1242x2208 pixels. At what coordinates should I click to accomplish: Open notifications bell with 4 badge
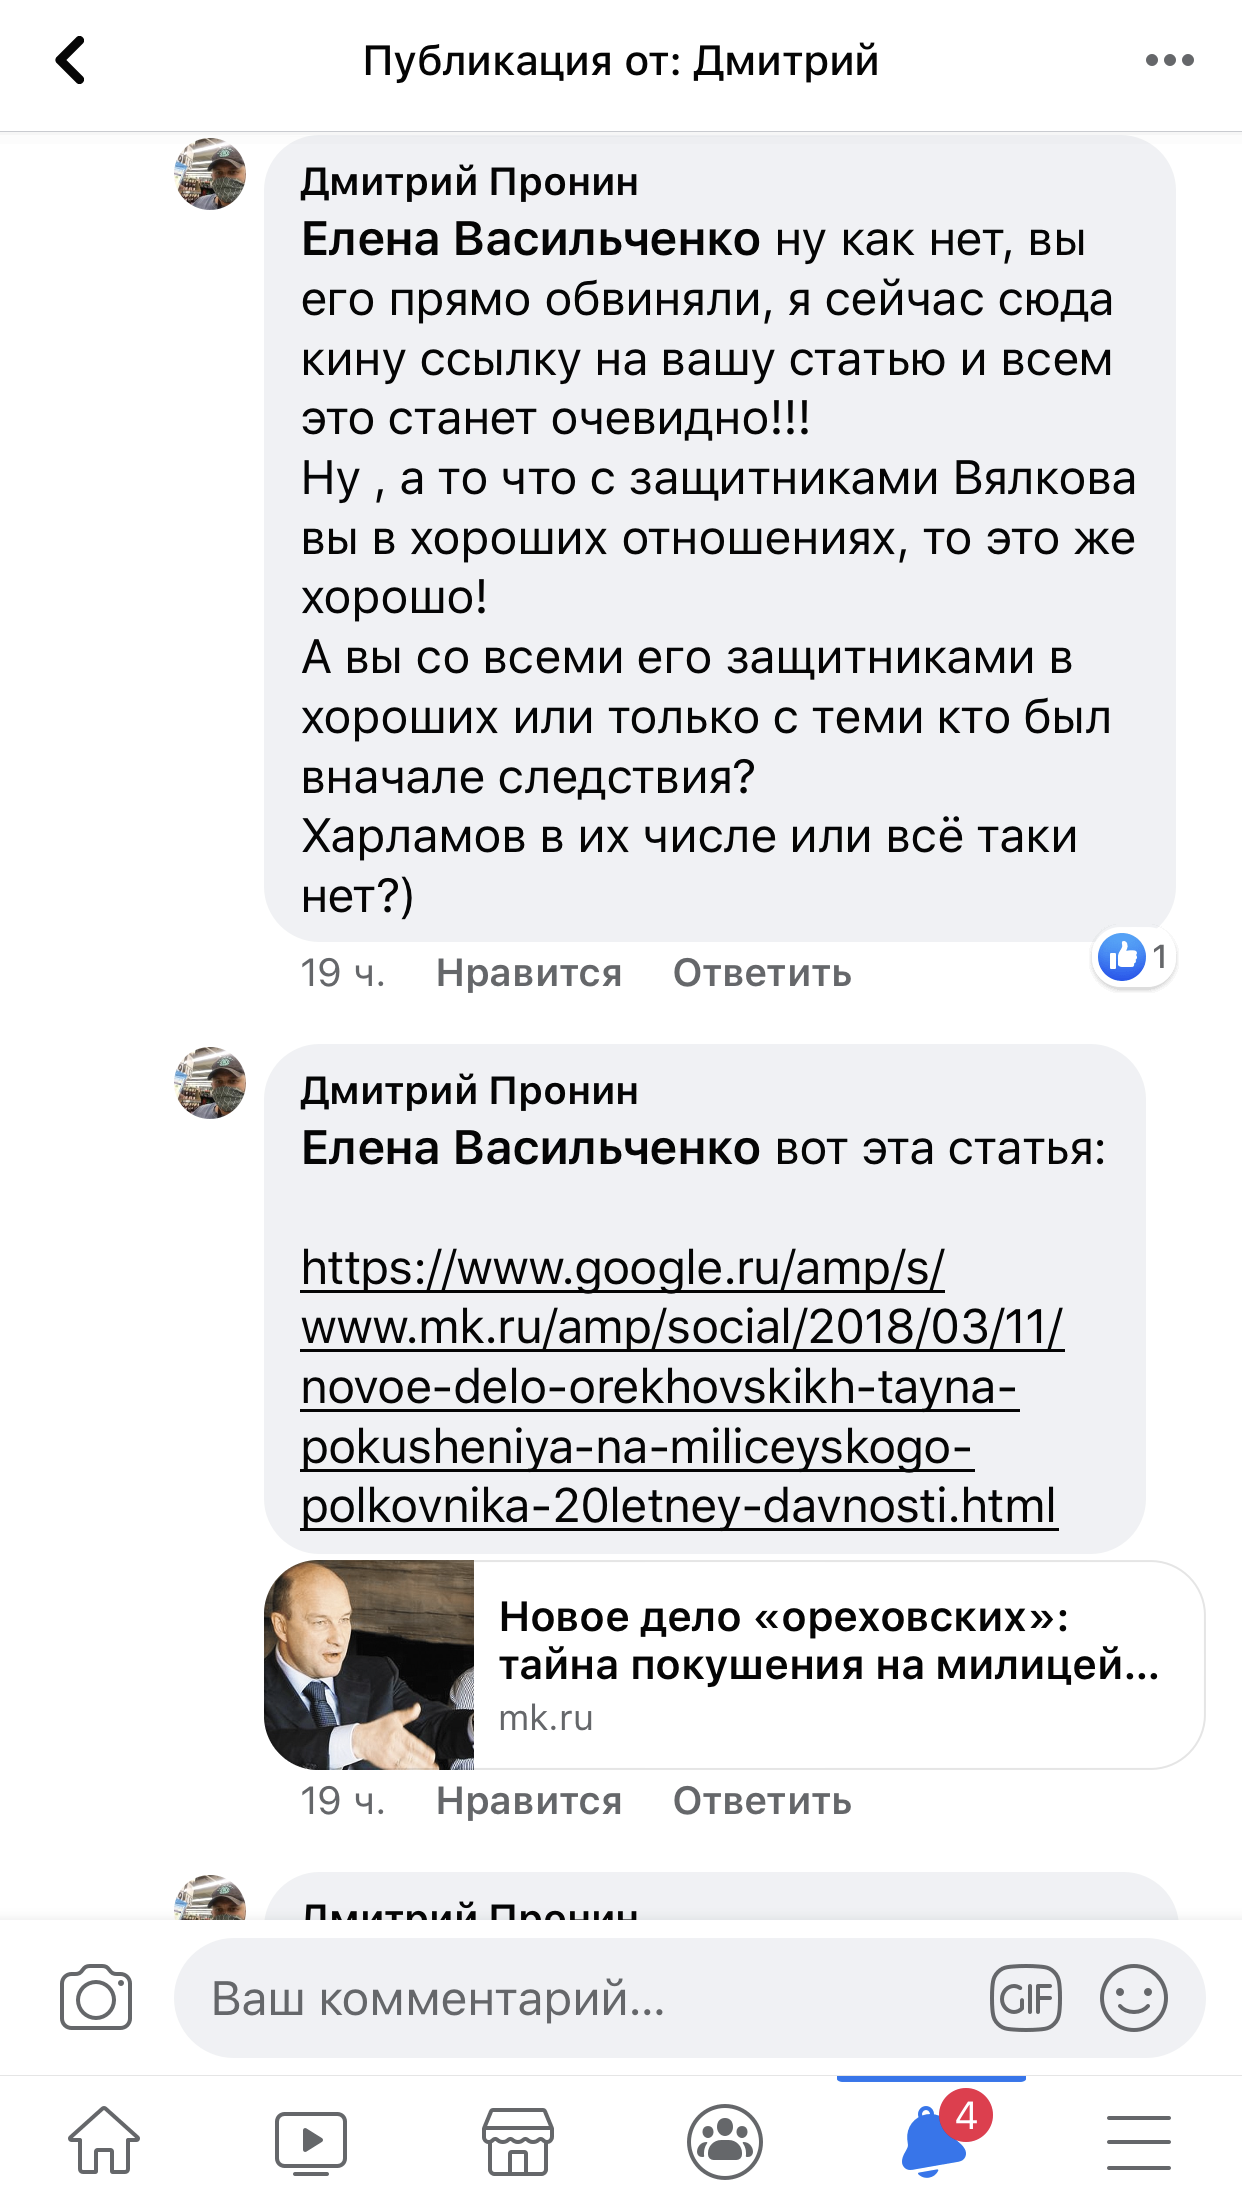pyautogui.click(x=934, y=2141)
